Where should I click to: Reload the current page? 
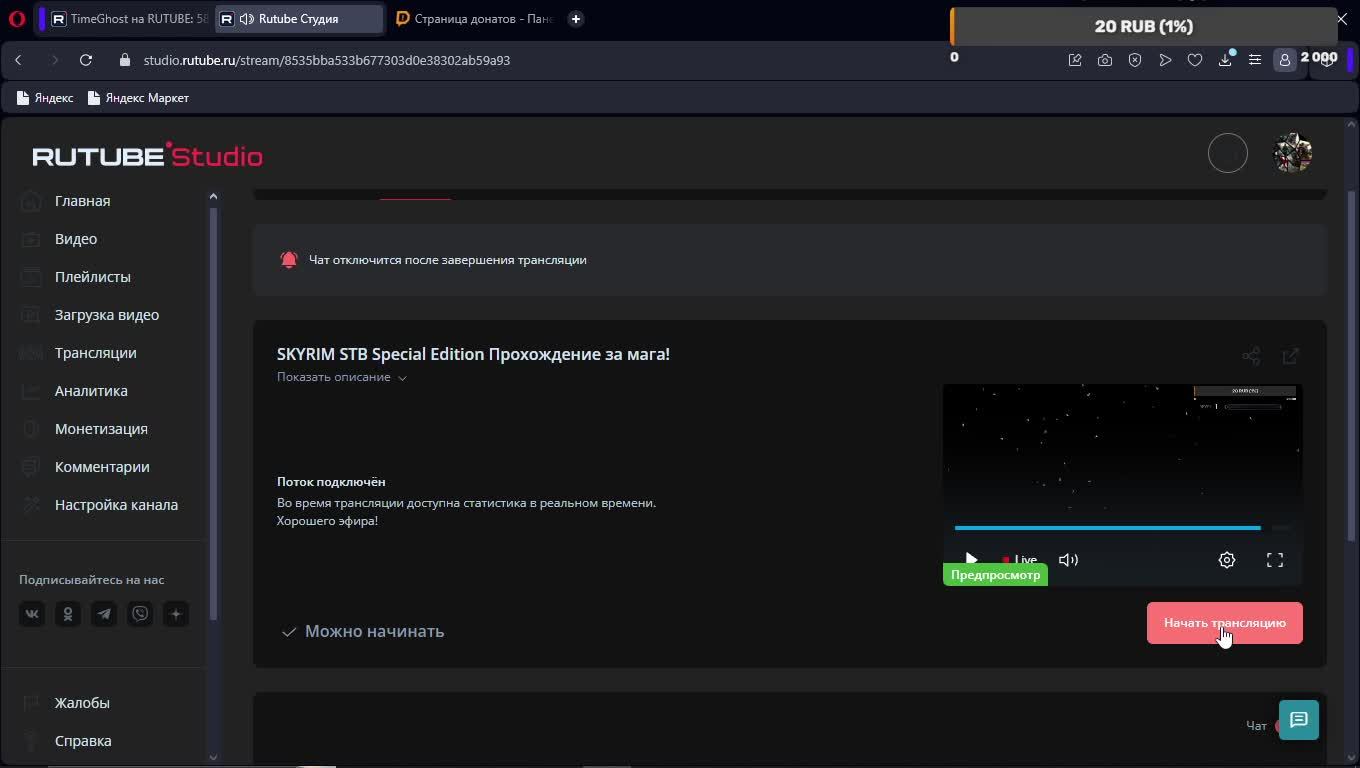pos(86,60)
